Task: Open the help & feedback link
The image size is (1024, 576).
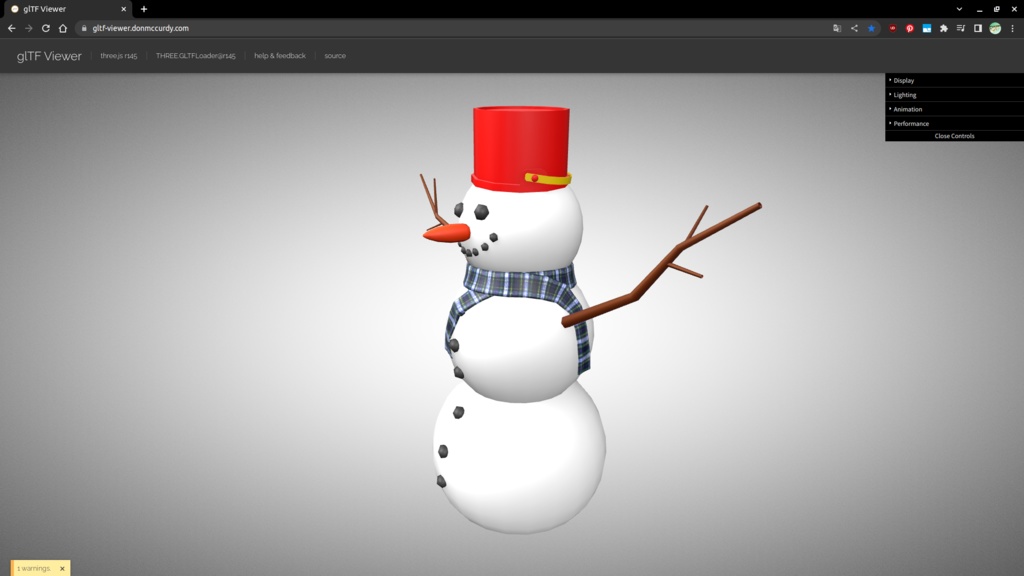Action: 280,56
